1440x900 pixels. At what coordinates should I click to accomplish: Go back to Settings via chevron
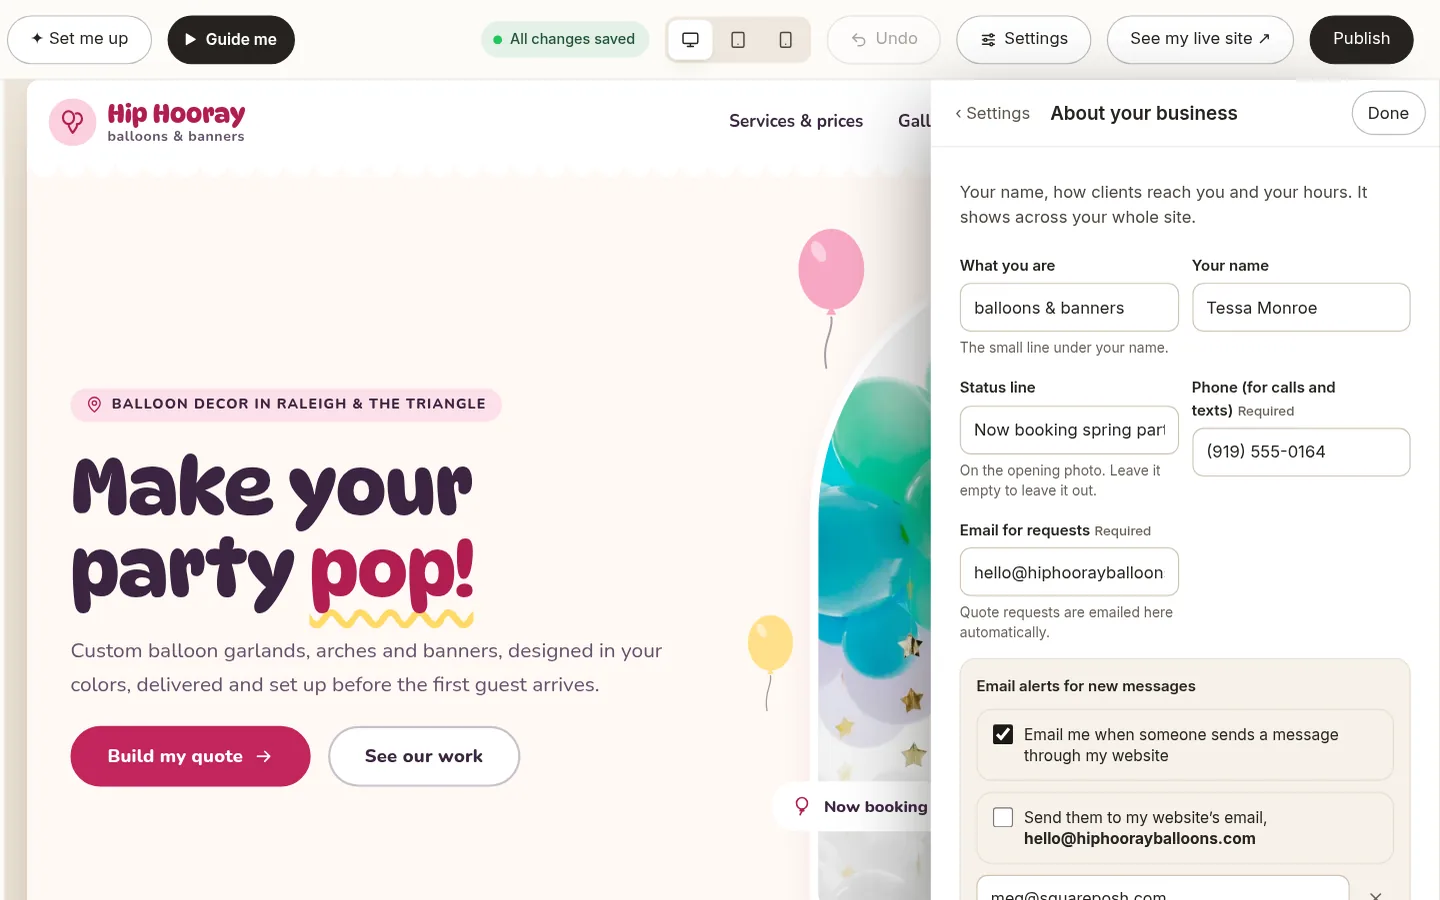tap(992, 113)
